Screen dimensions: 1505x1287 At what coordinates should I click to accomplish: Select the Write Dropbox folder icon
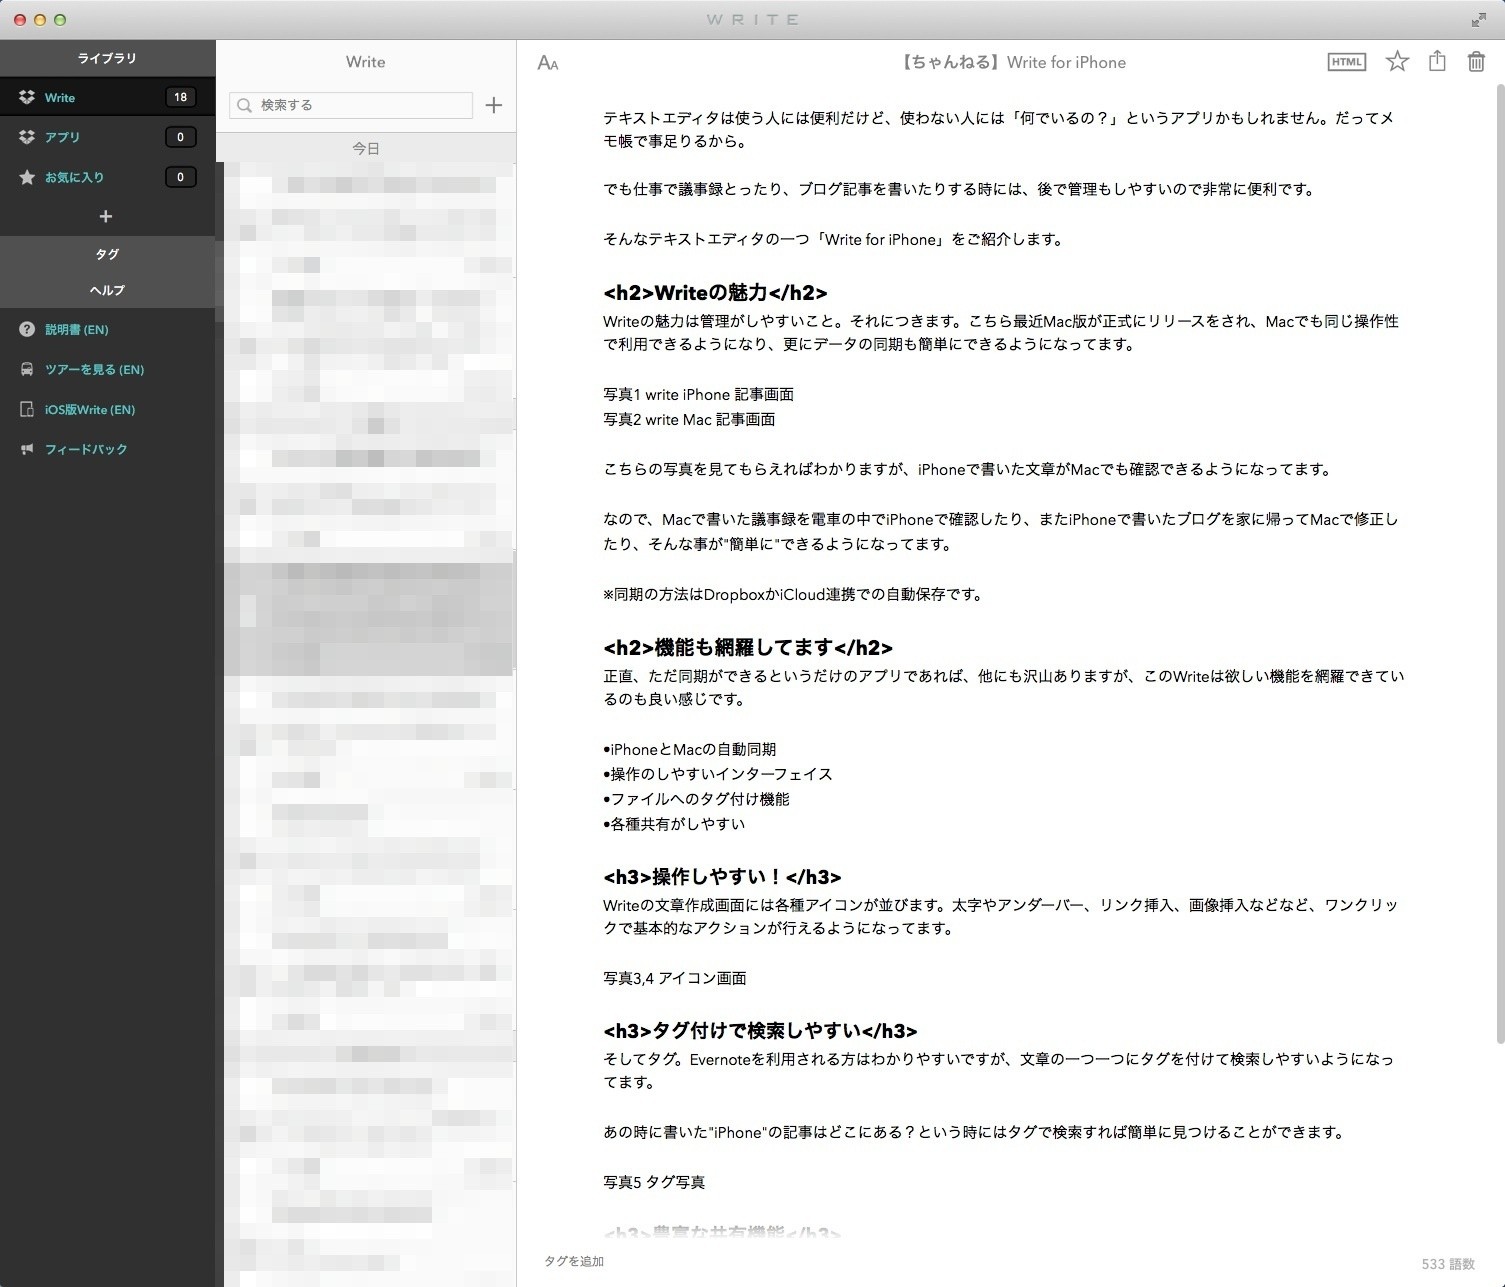tap(27, 97)
